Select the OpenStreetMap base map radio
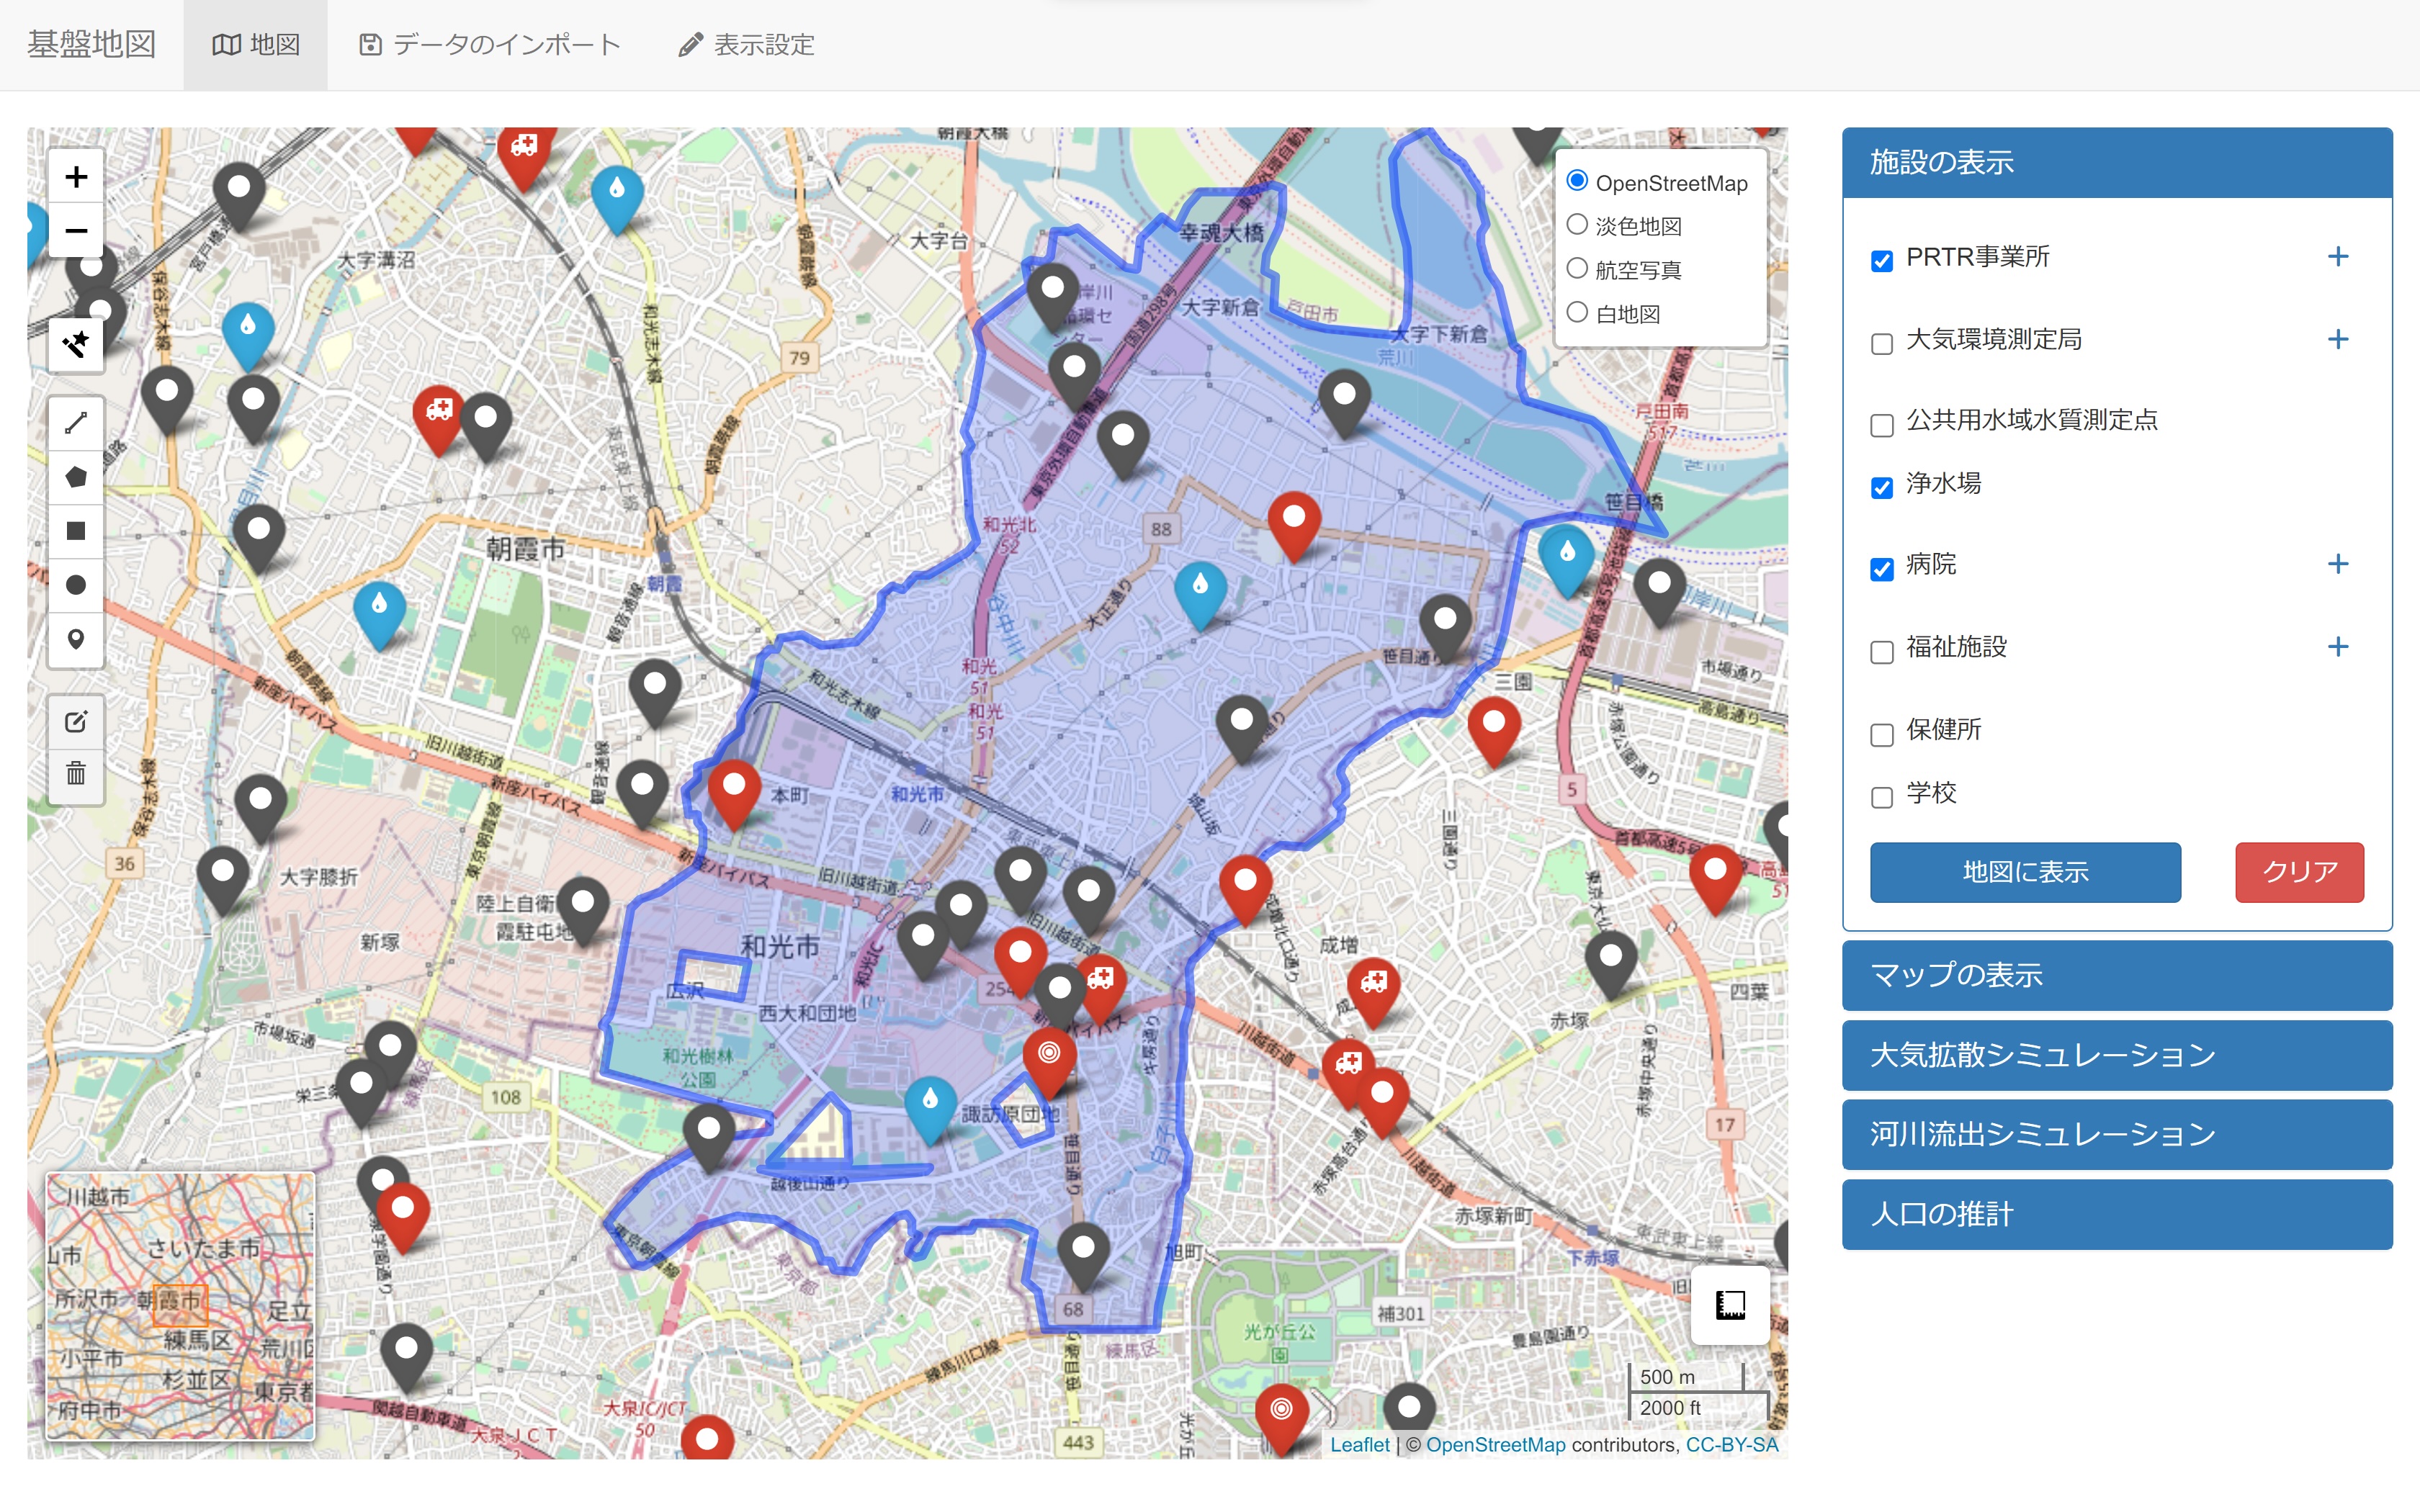The image size is (2420, 1512). (x=1577, y=181)
